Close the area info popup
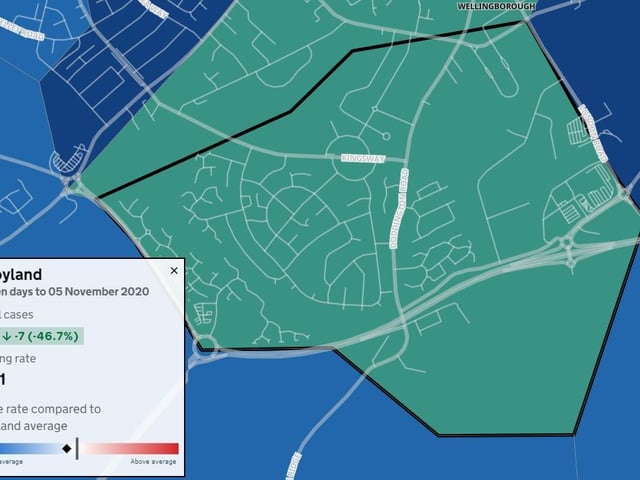Image resolution: width=640 pixels, height=480 pixels. [x=174, y=271]
